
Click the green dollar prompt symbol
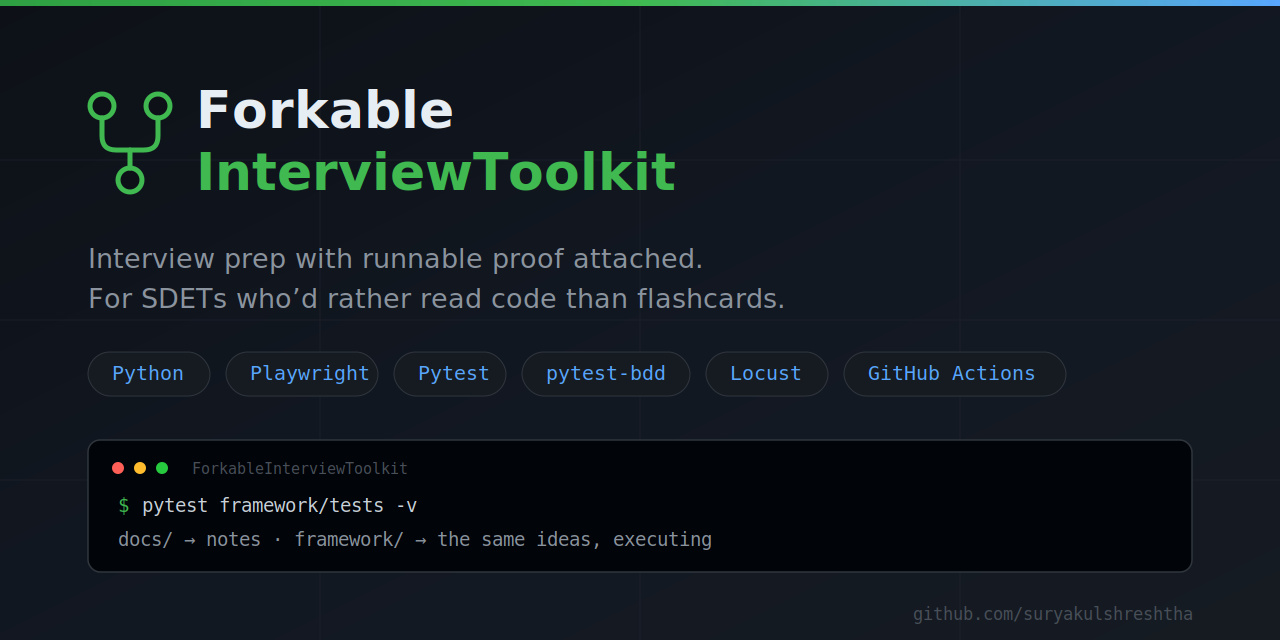pos(124,506)
